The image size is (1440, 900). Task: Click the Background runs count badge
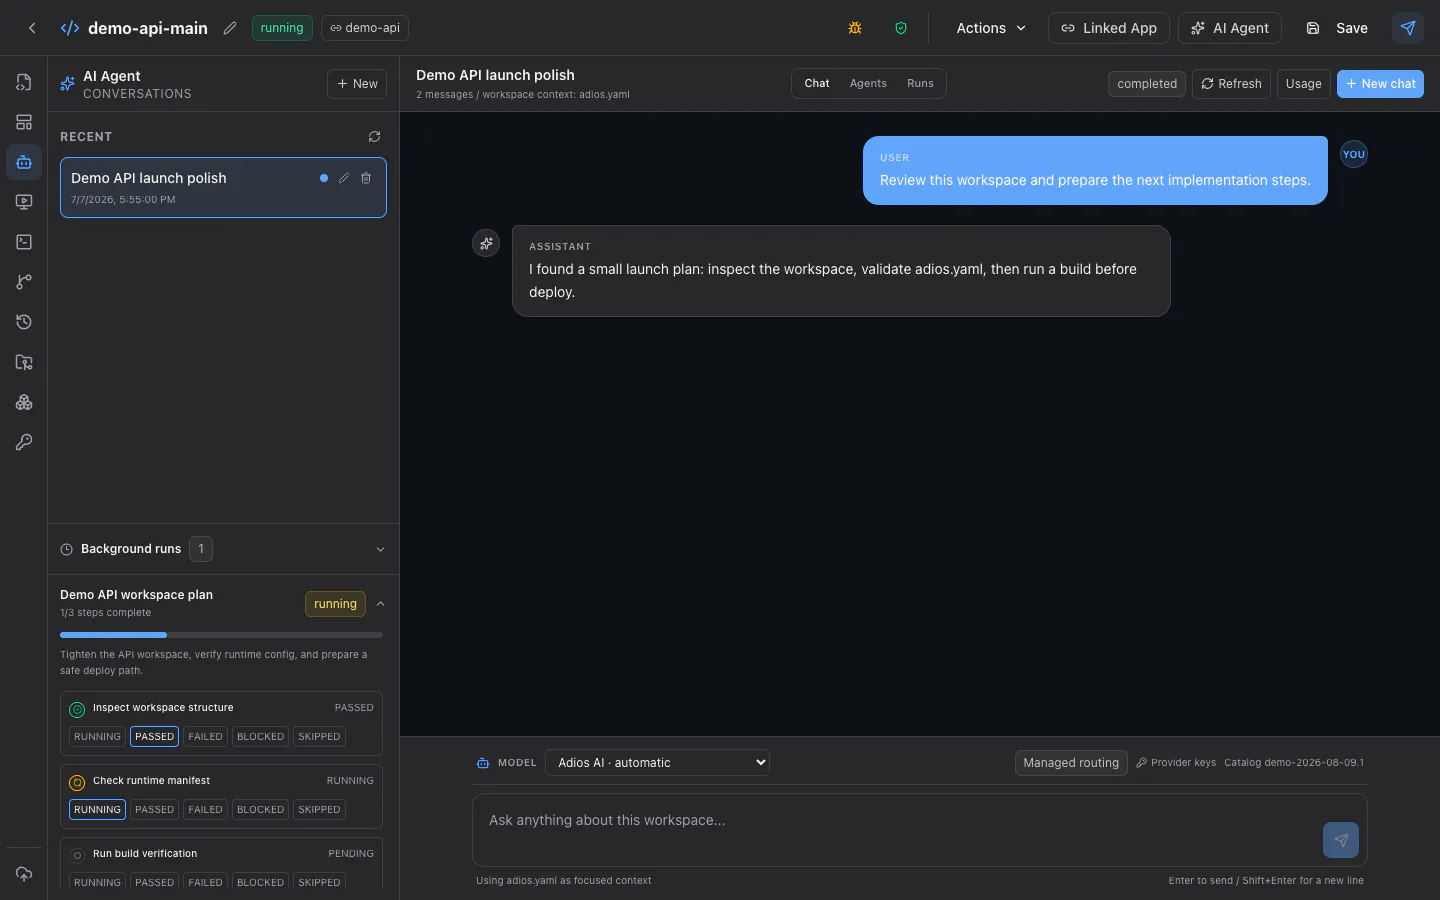pyautogui.click(x=201, y=549)
